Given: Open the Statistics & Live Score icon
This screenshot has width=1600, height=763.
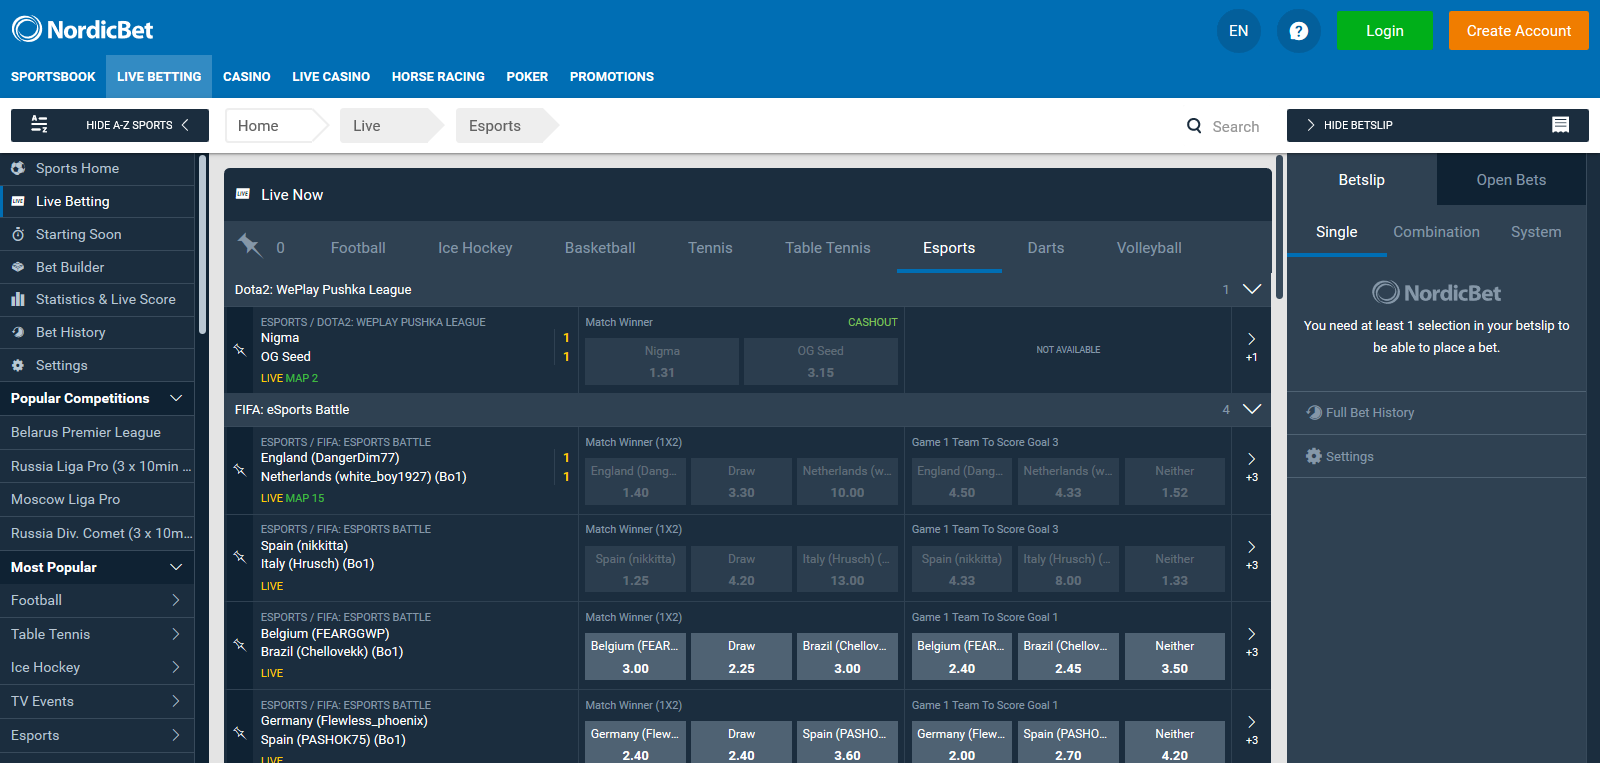Looking at the screenshot, I should [x=18, y=299].
